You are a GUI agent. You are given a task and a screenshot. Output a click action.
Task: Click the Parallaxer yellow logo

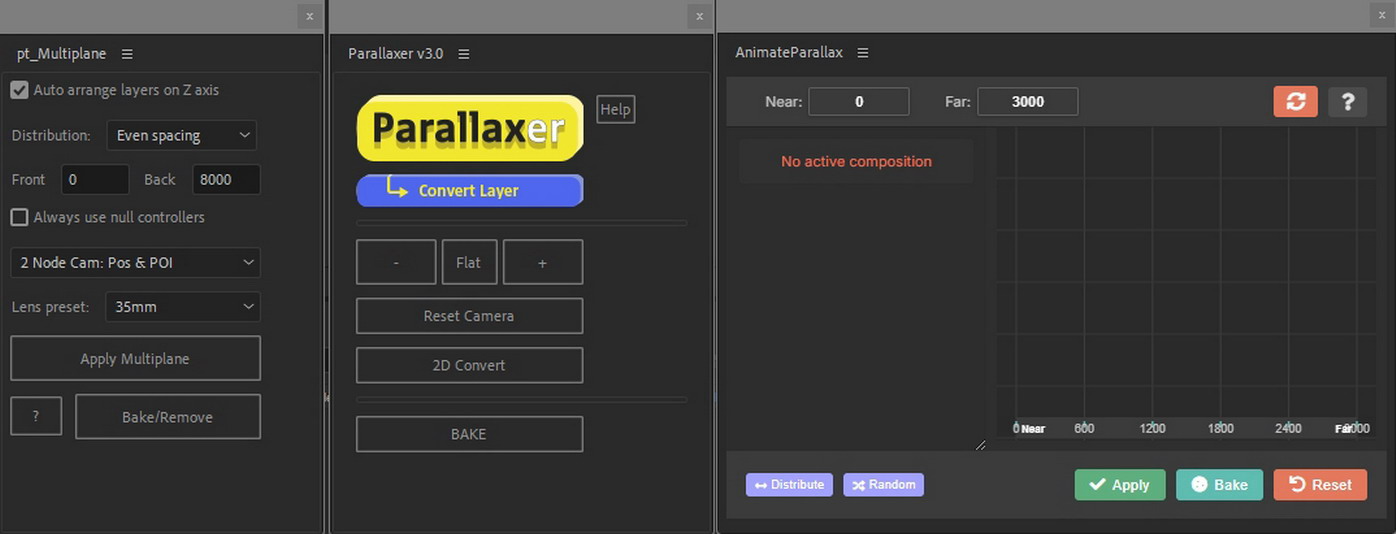[x=470, y=128]
